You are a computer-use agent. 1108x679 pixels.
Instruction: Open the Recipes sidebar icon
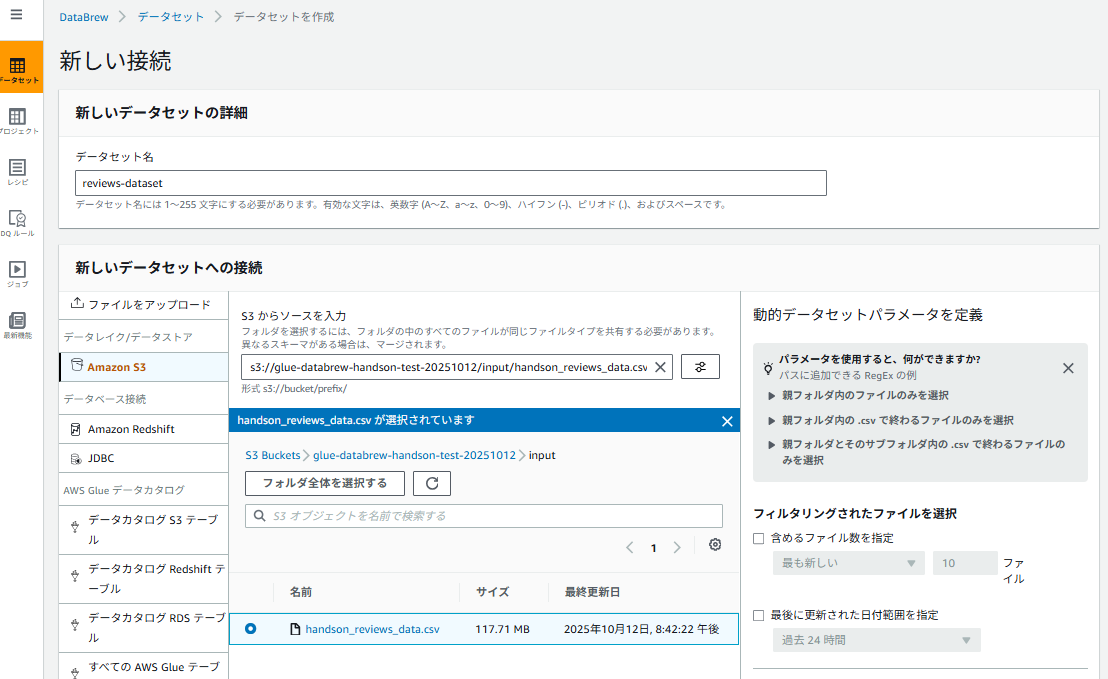coord(18,171)
